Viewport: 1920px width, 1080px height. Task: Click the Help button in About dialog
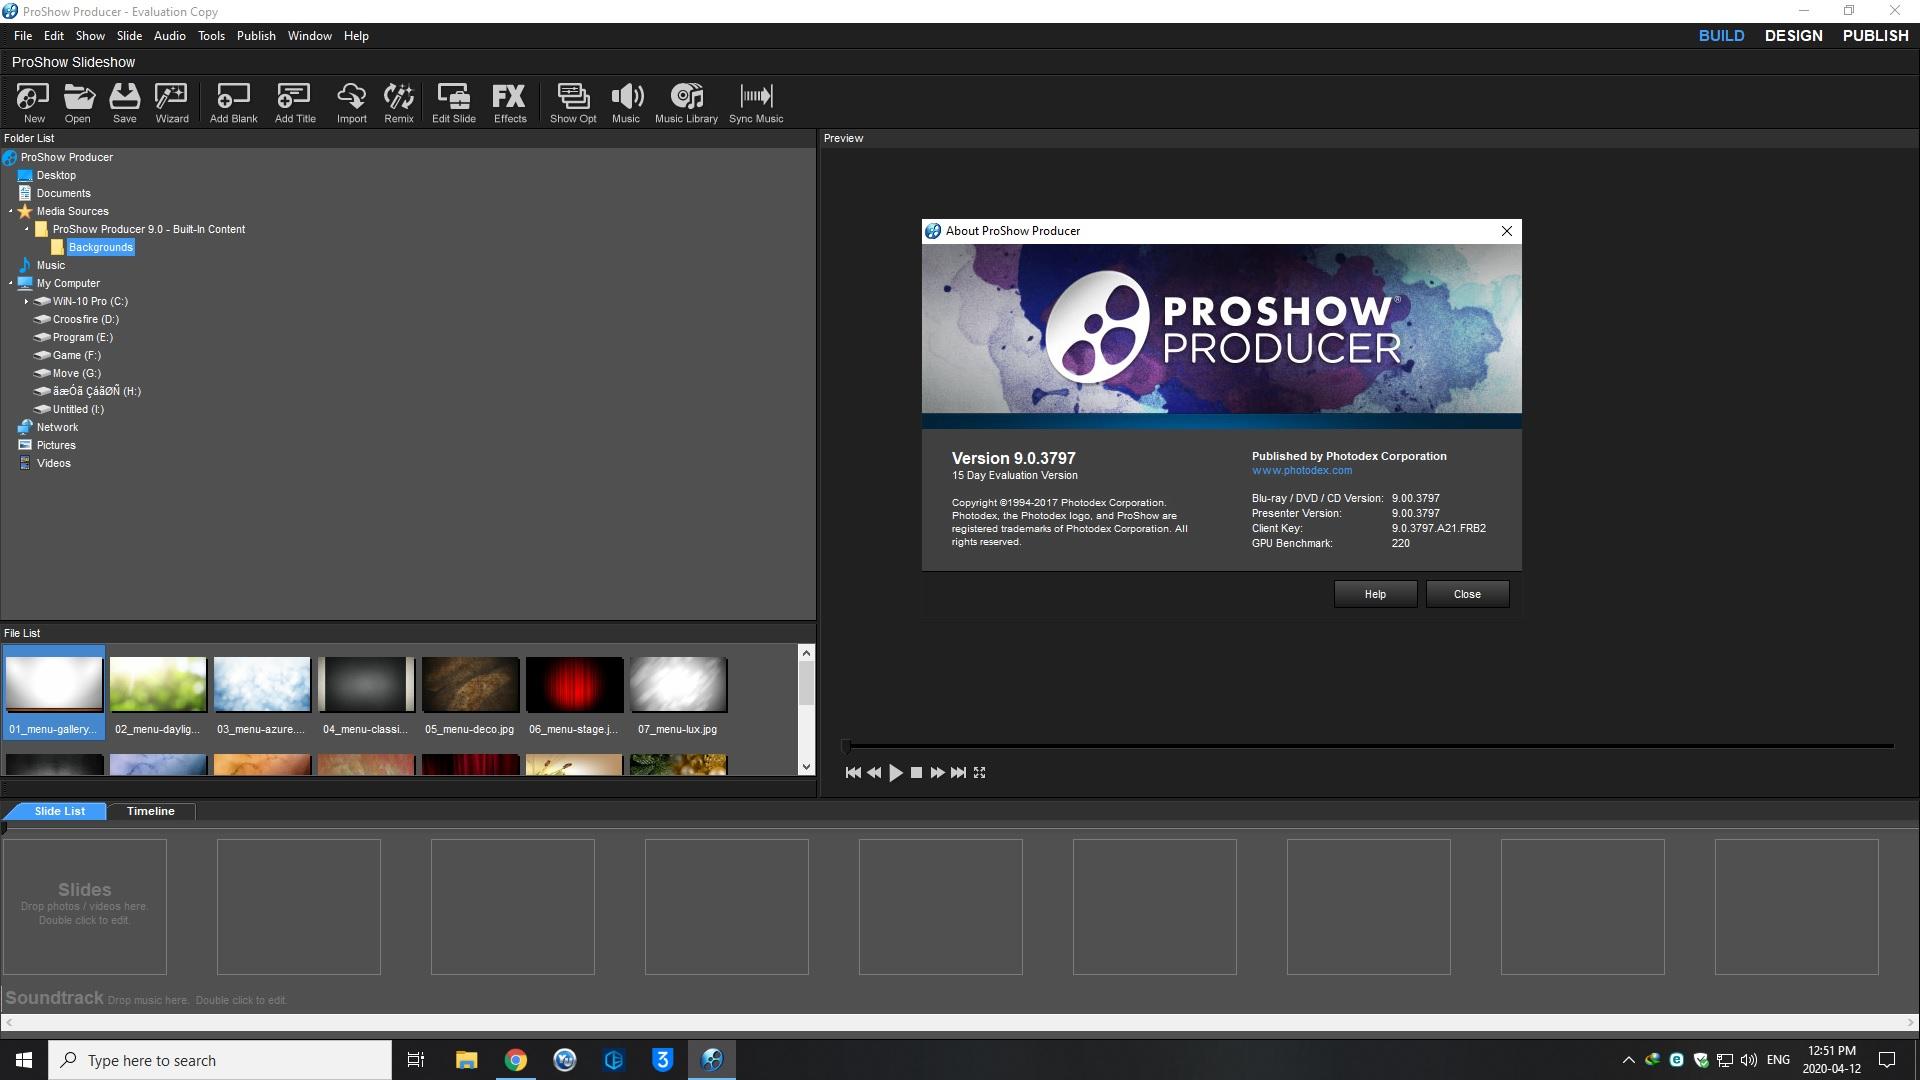tap(1375, 594)
